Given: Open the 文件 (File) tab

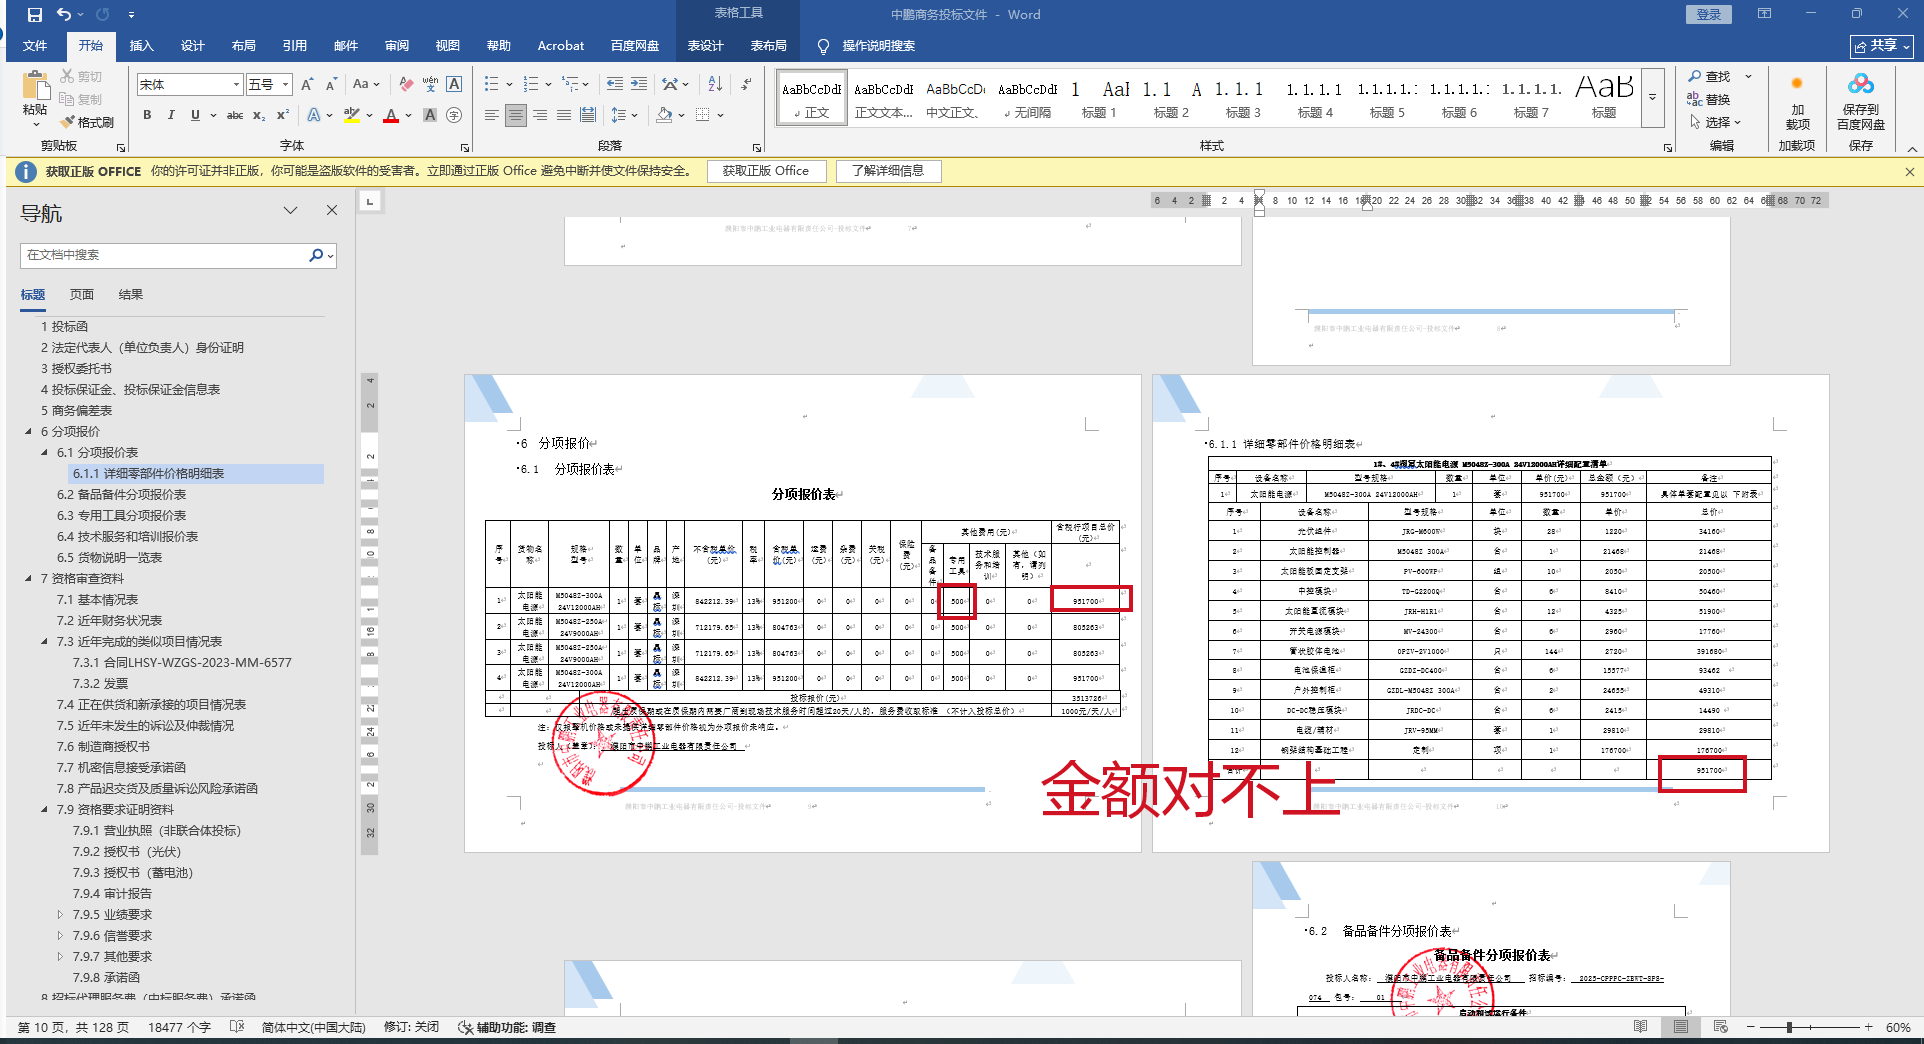Looking at the screenshot, I should coord(35,46).
